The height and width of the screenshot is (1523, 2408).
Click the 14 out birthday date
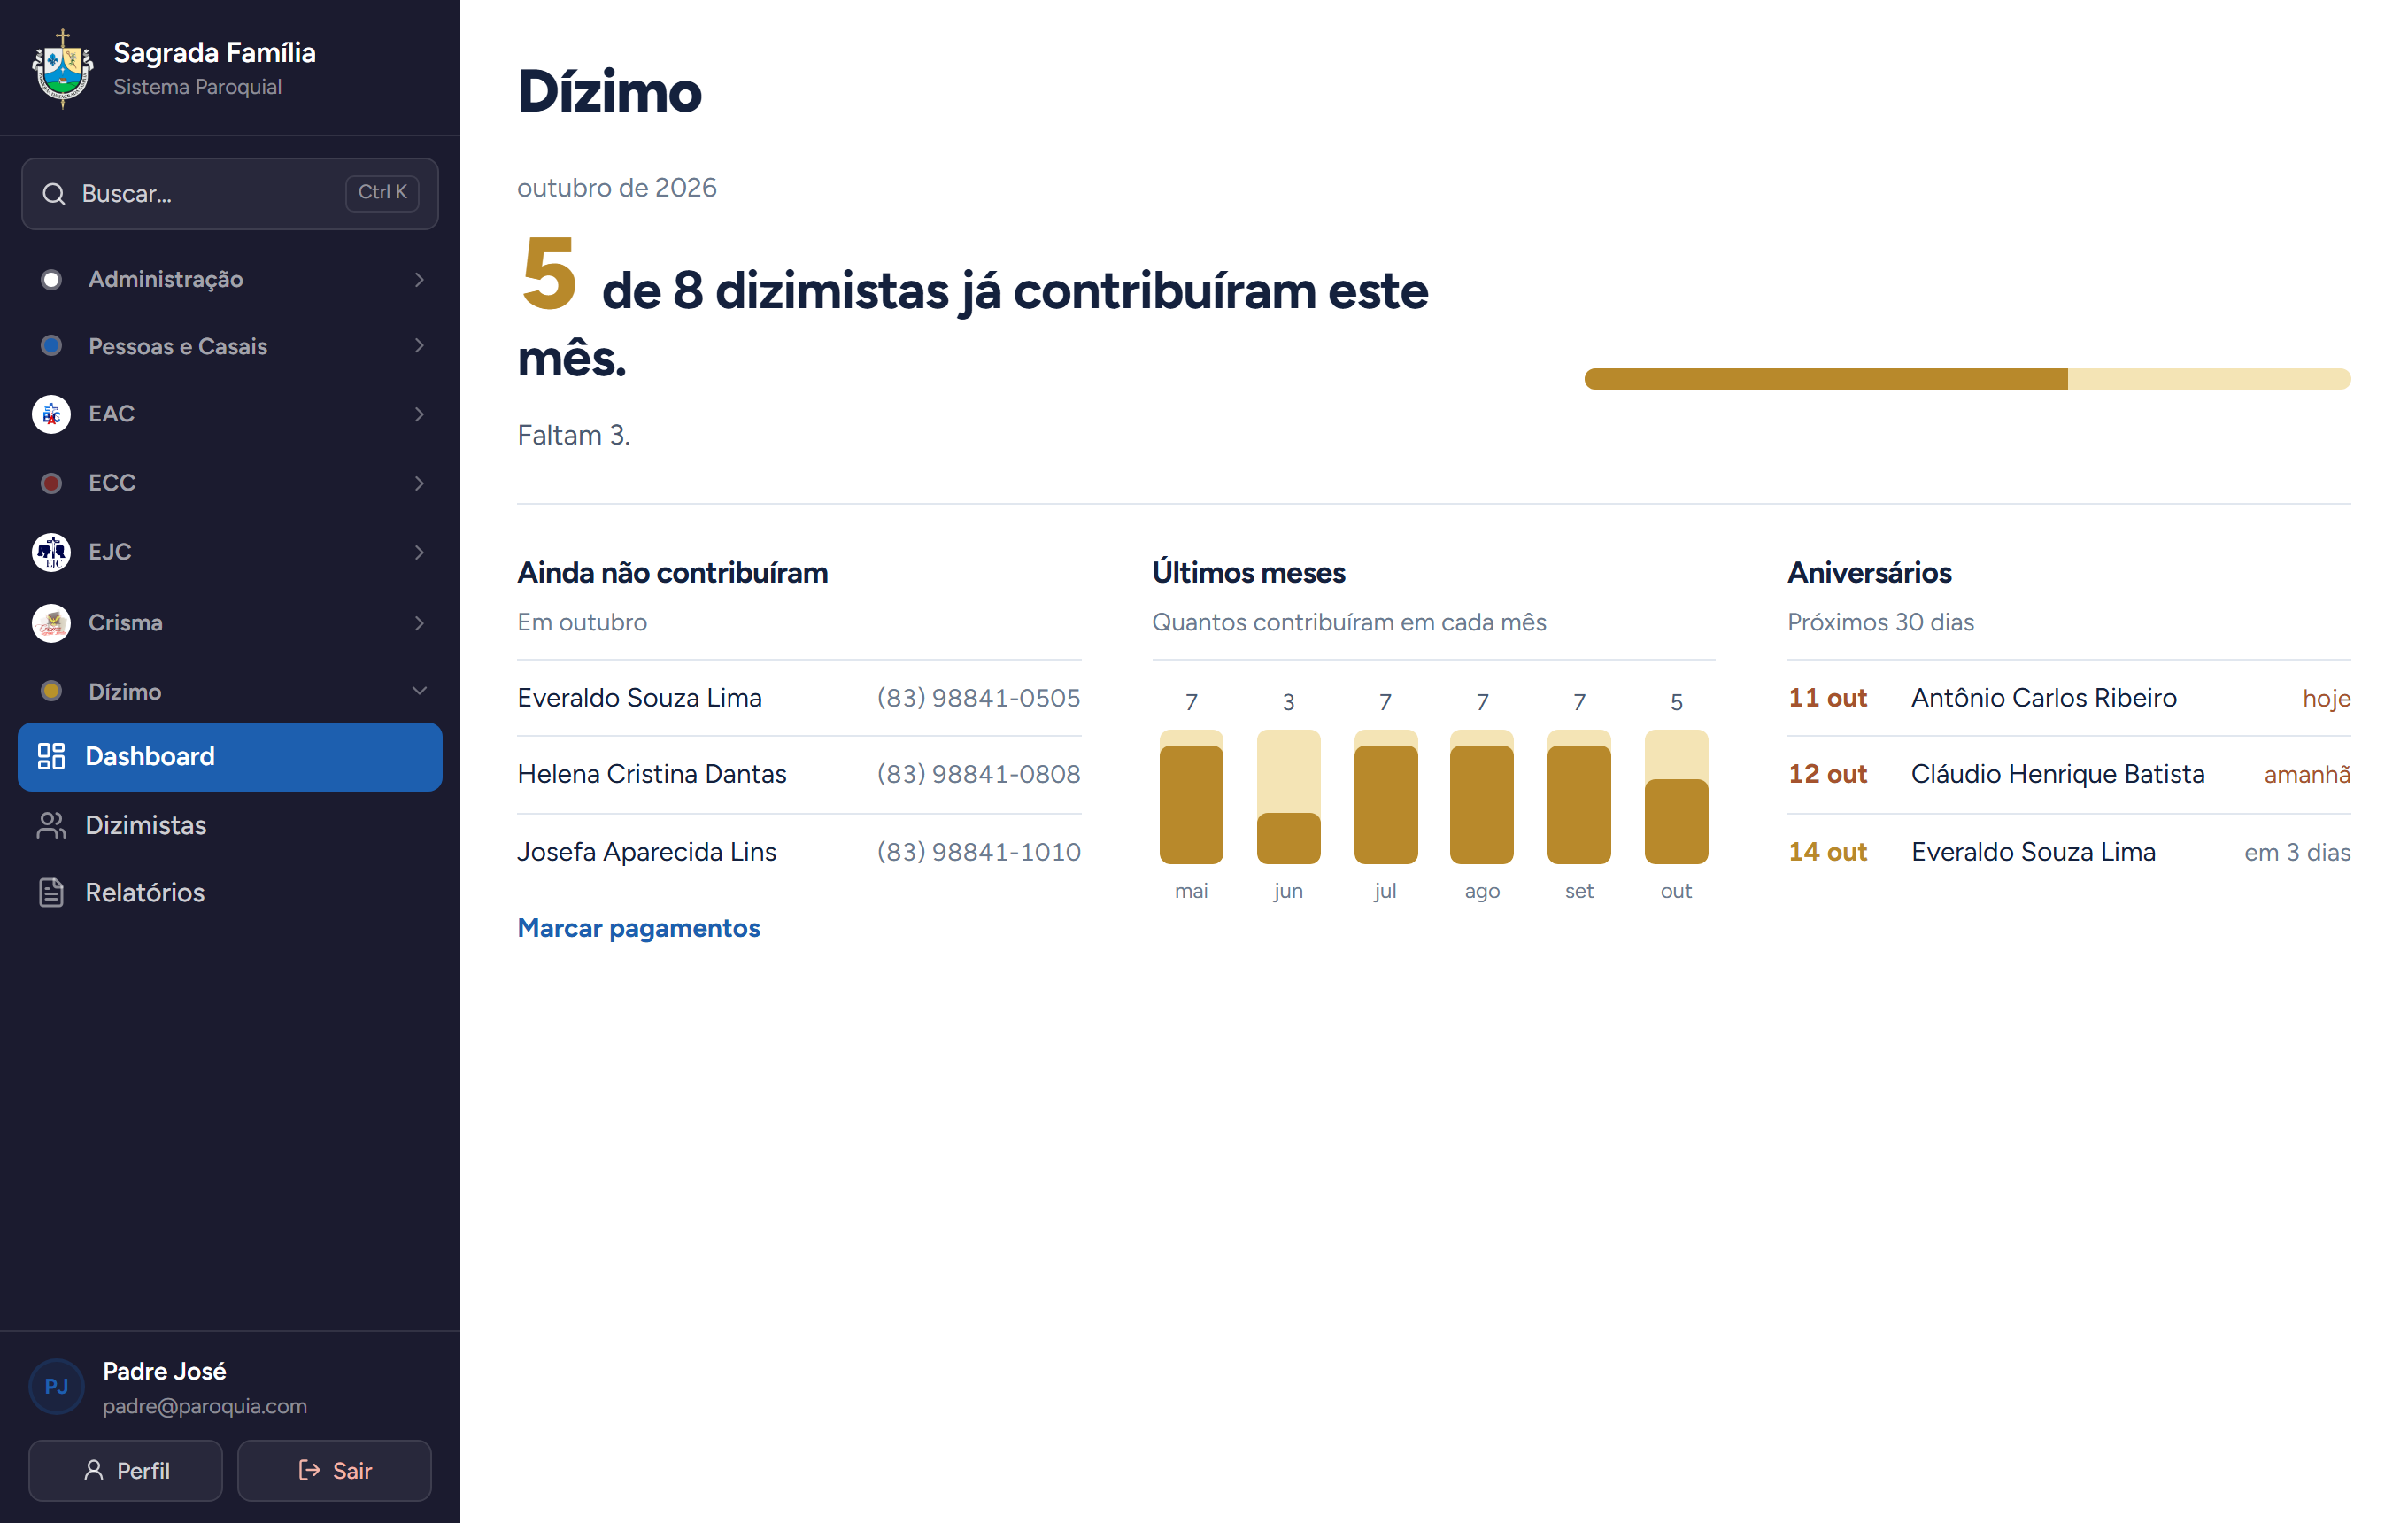[x=1827, y=852]
